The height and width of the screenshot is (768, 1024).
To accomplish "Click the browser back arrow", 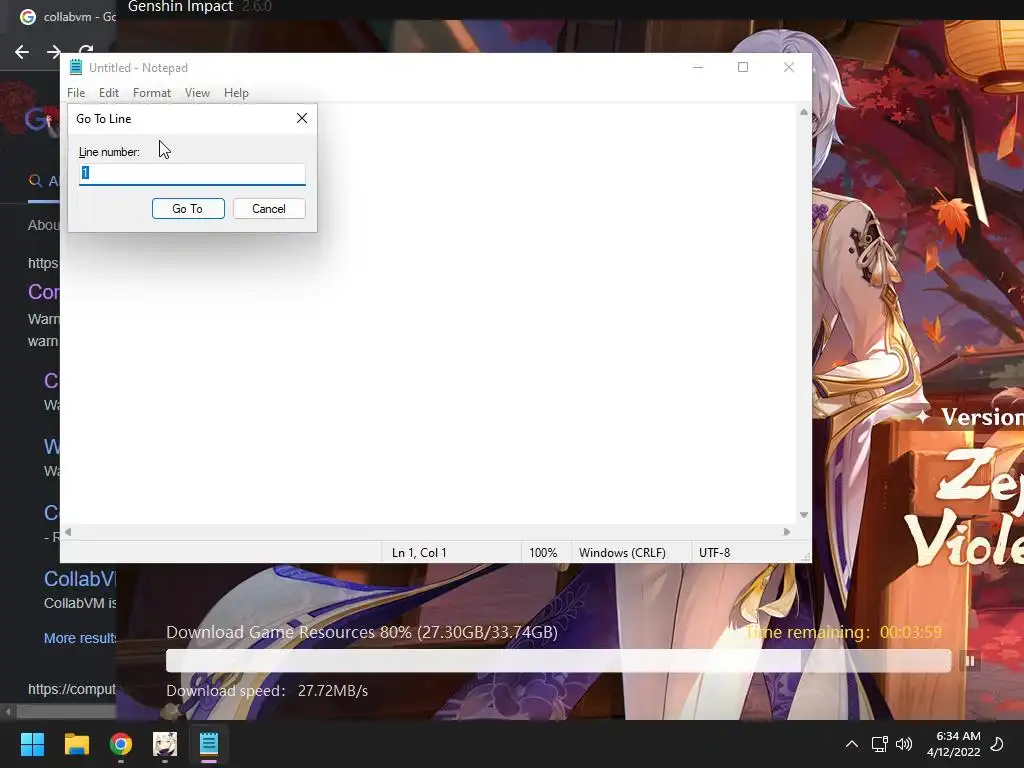I will 22,52.
